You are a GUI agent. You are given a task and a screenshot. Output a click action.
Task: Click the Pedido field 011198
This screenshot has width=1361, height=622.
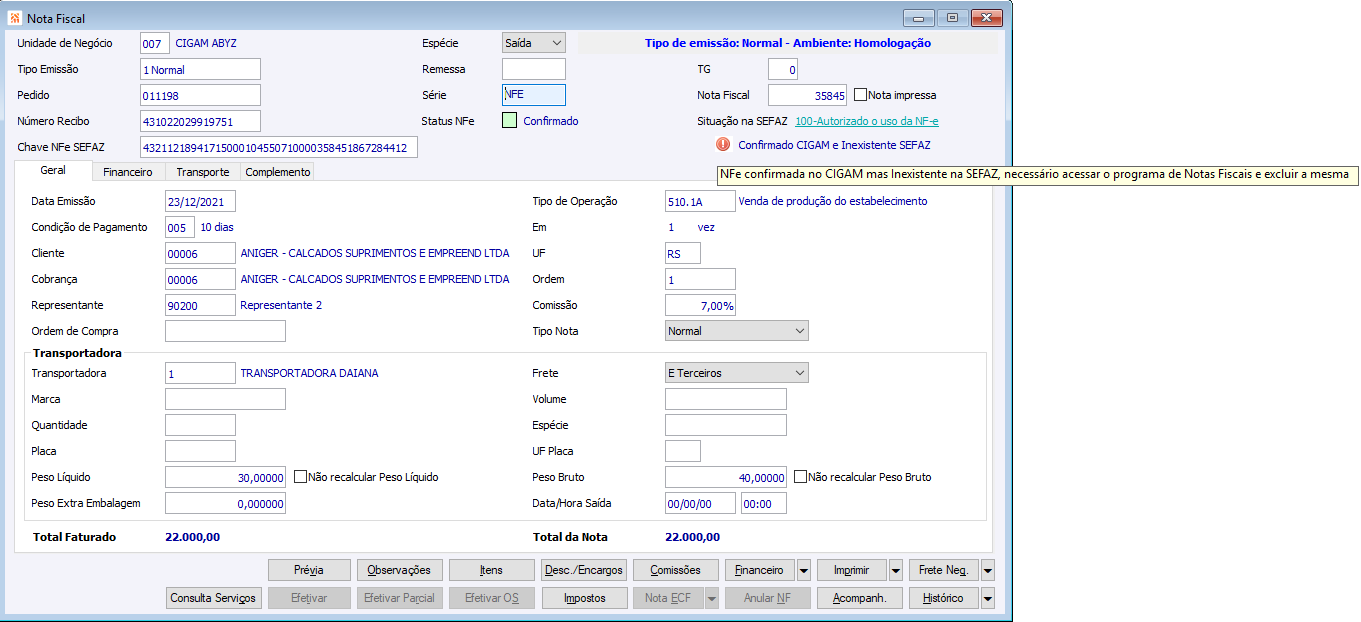pos(200,95)
